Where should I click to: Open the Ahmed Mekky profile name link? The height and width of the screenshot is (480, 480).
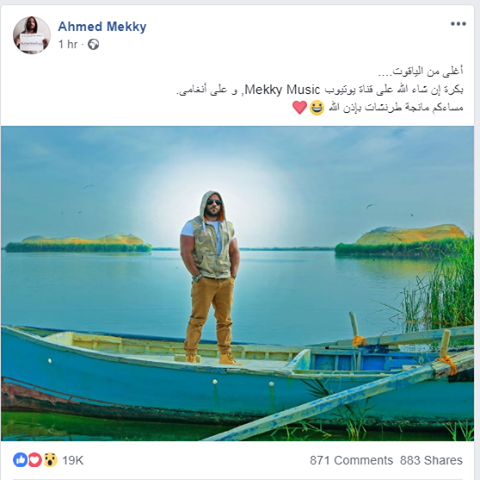[x=102, y=26]
